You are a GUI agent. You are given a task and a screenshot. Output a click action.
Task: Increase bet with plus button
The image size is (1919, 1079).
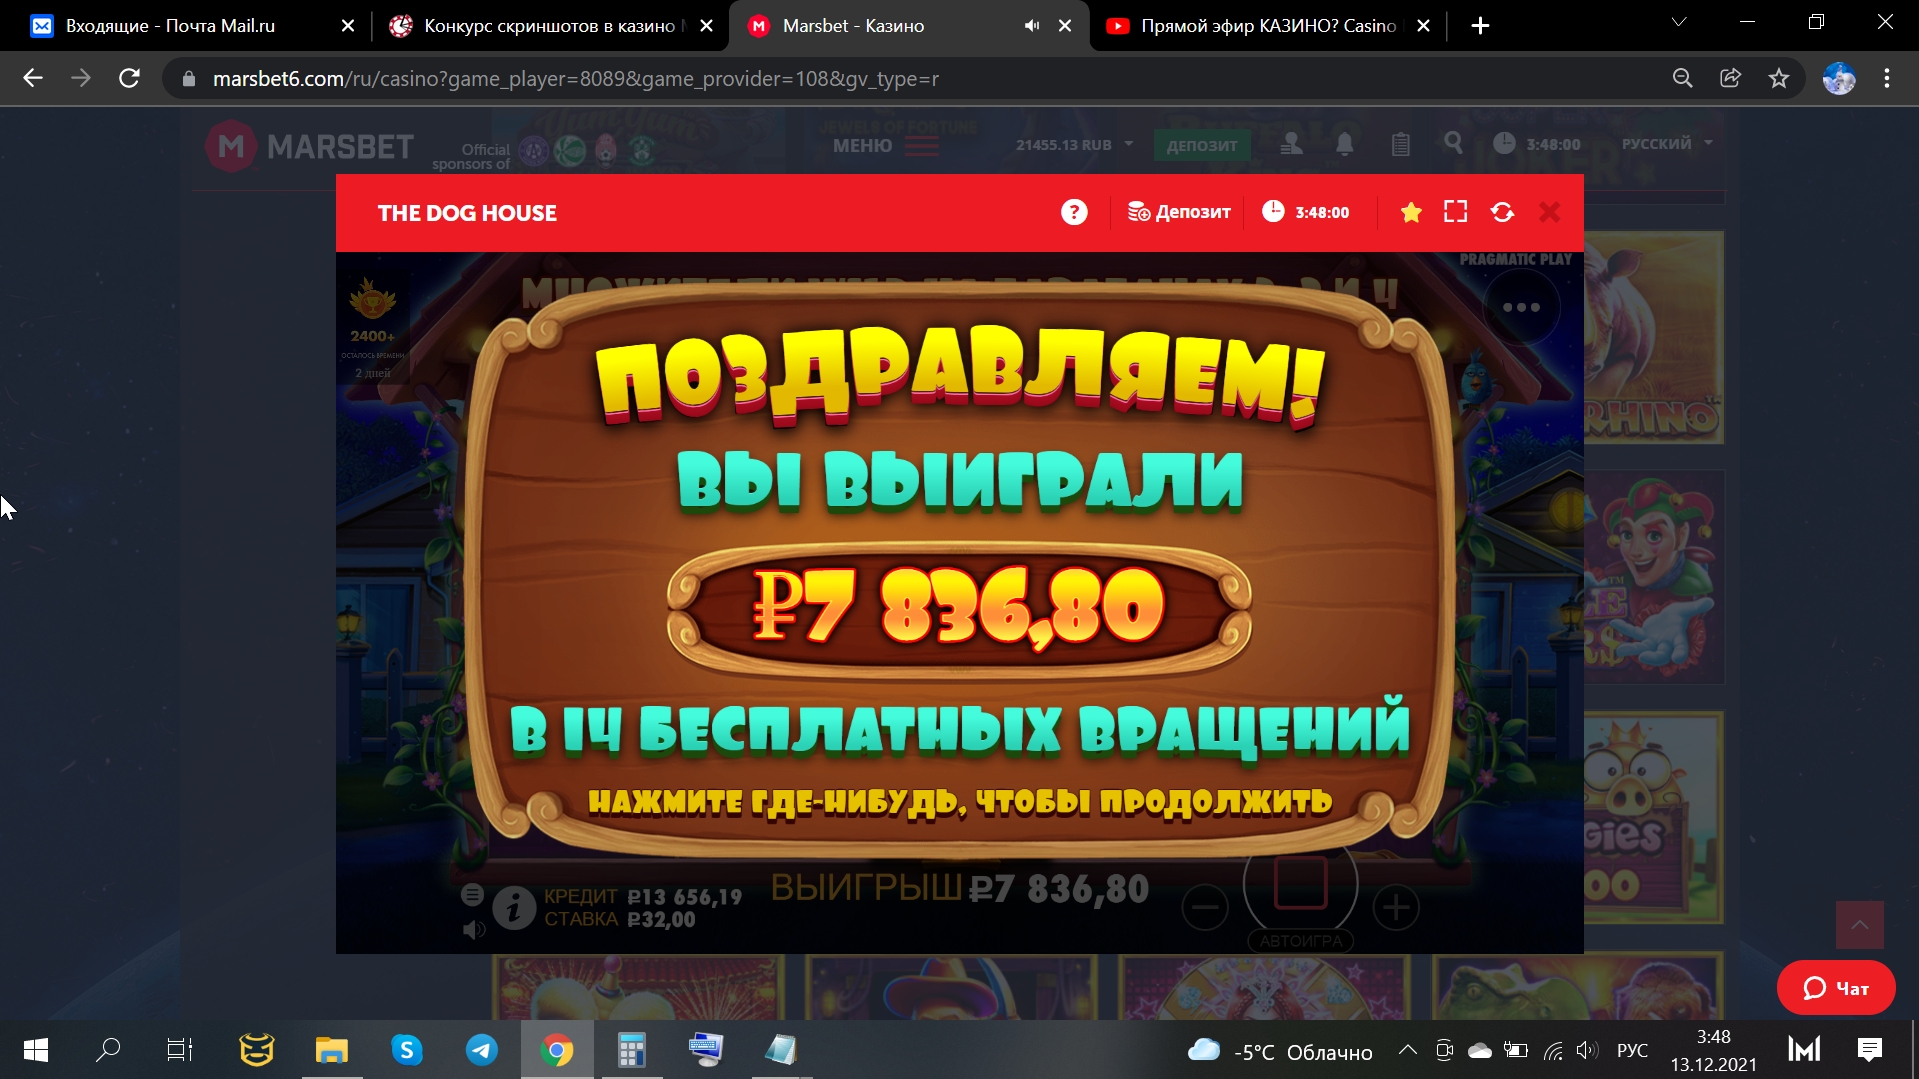[1396, 908]
